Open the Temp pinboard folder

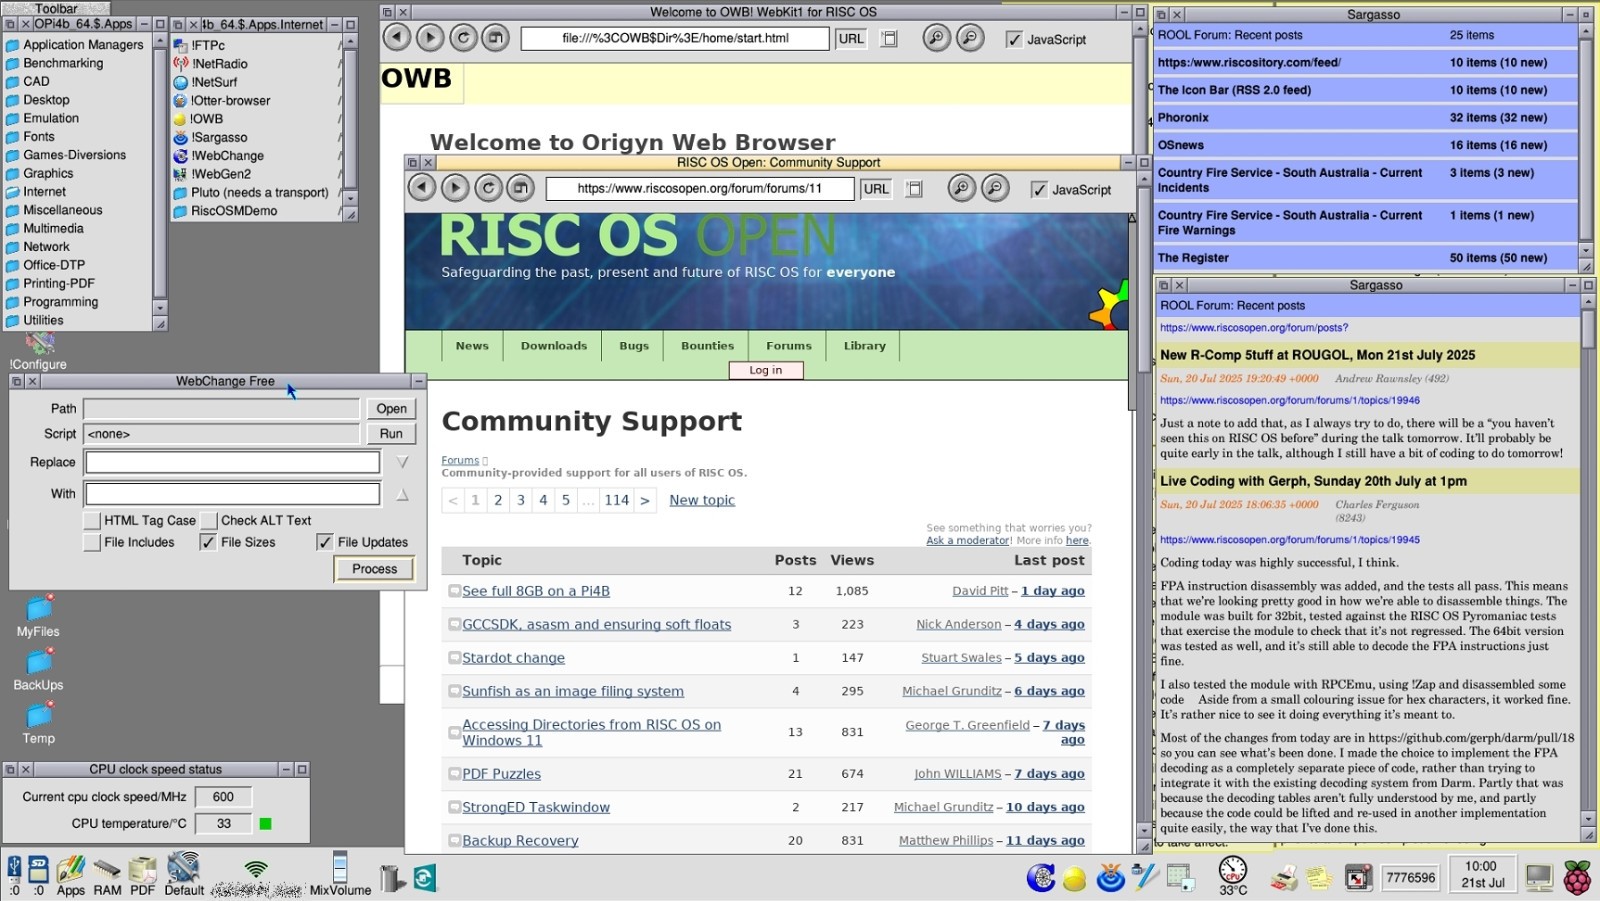point(39,723)
